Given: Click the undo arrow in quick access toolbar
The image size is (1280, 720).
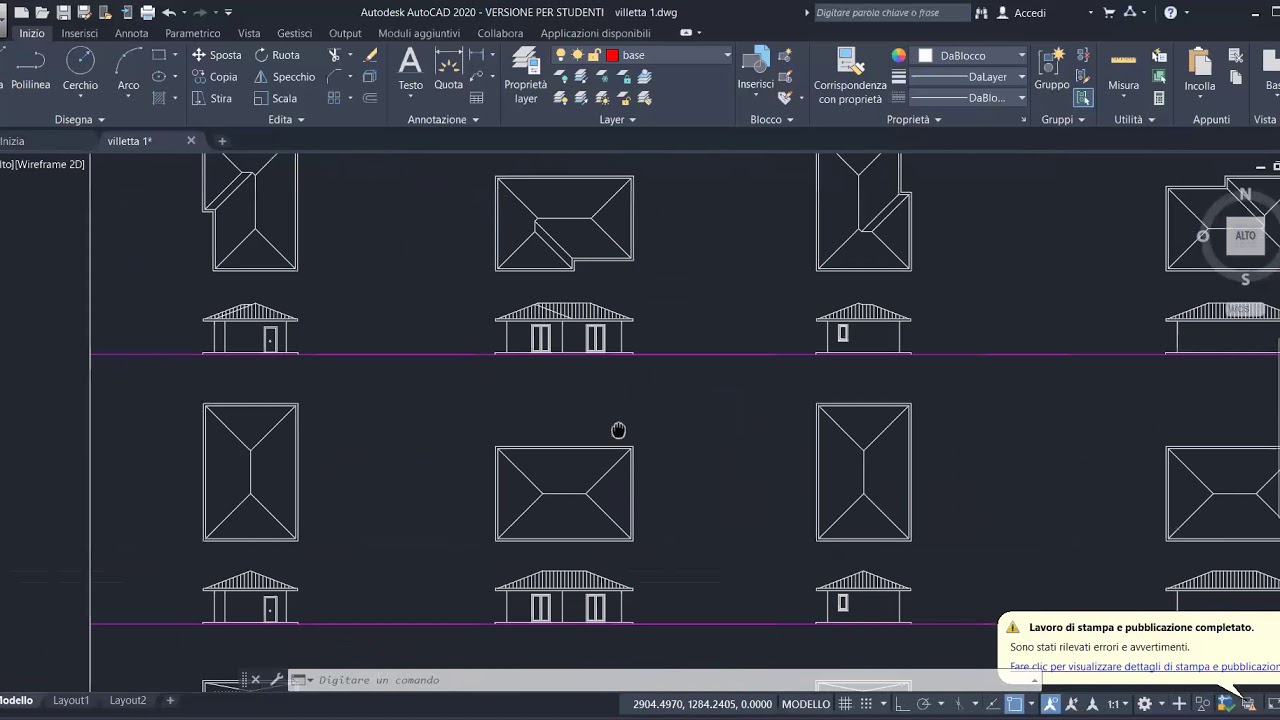Looking at the screenshot, I should click(x=169, y=13).
